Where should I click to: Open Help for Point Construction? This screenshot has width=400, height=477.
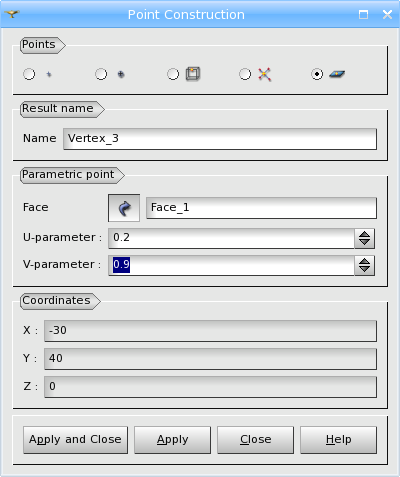coord(339,440)
